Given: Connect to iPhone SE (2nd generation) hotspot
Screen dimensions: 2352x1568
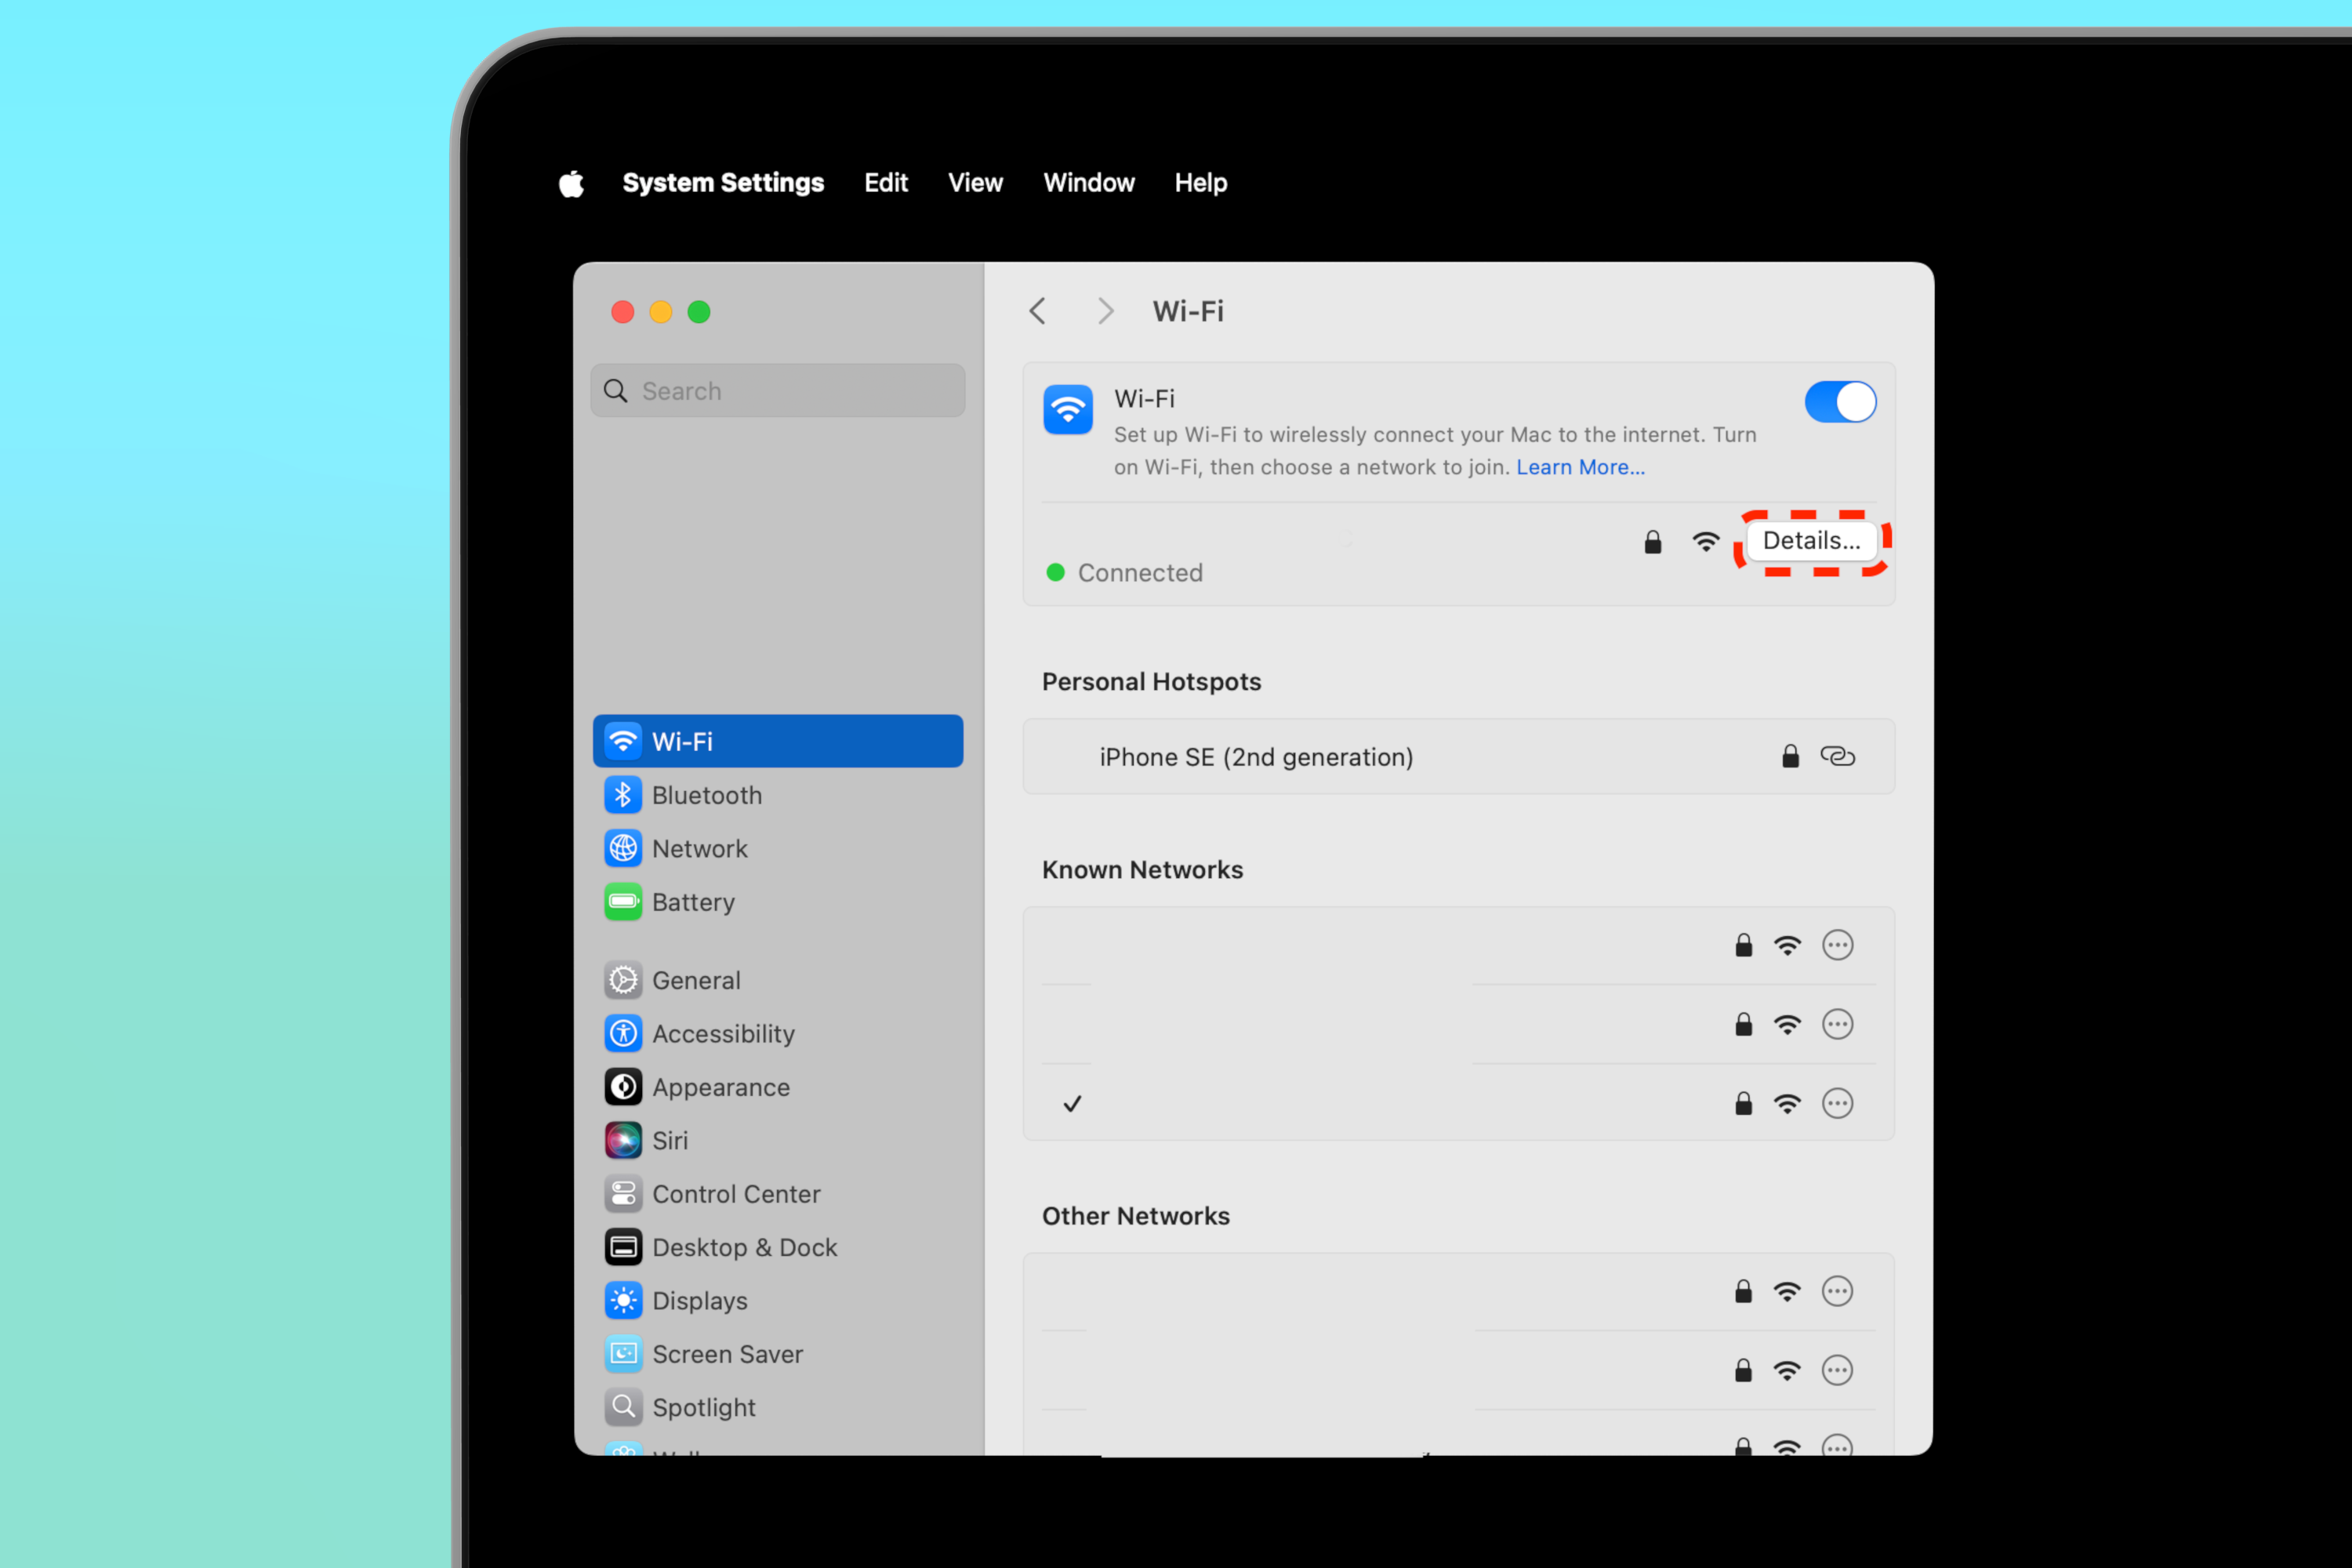Looking at the screenshot, I should click(1458, 757).
